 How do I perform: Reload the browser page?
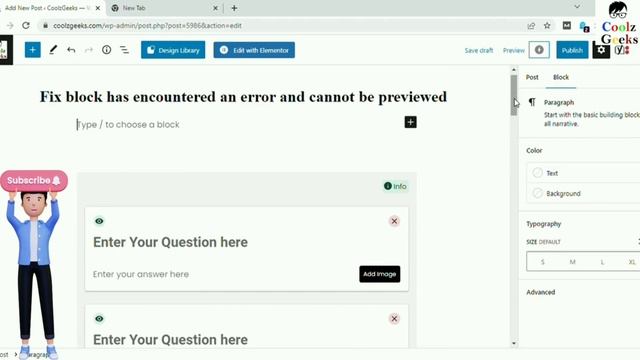click(x=26, y=25)
